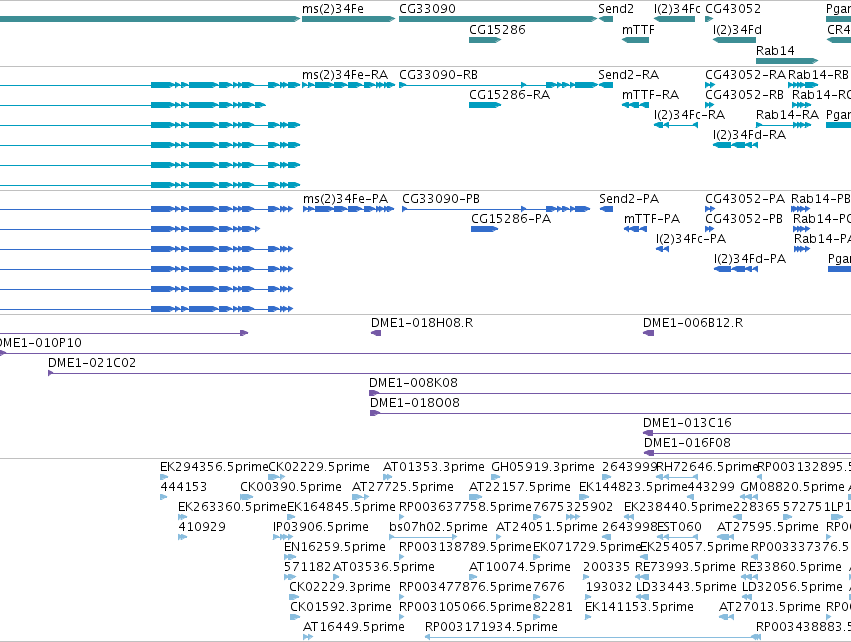Select EST AT22157.5prime label

click(520, 486)
